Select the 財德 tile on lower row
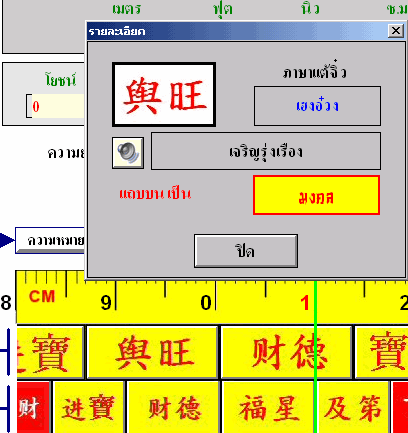 173,407
